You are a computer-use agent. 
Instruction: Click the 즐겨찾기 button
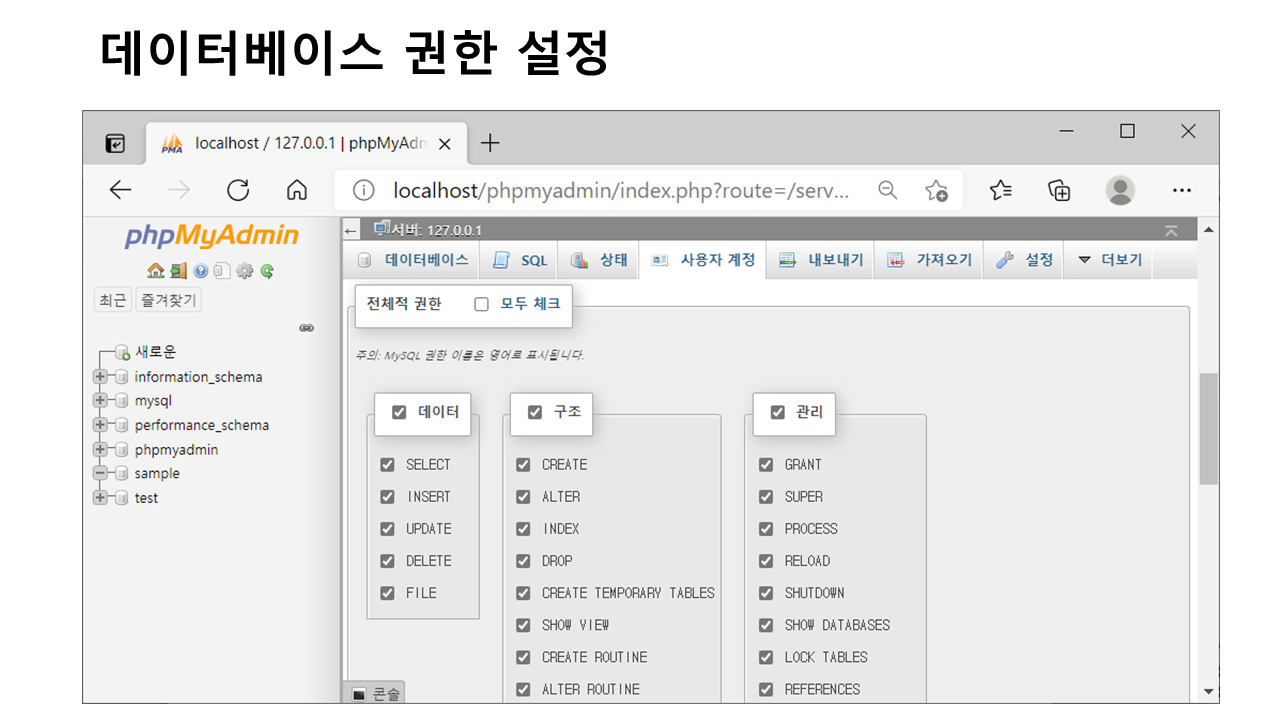(168, 299)
